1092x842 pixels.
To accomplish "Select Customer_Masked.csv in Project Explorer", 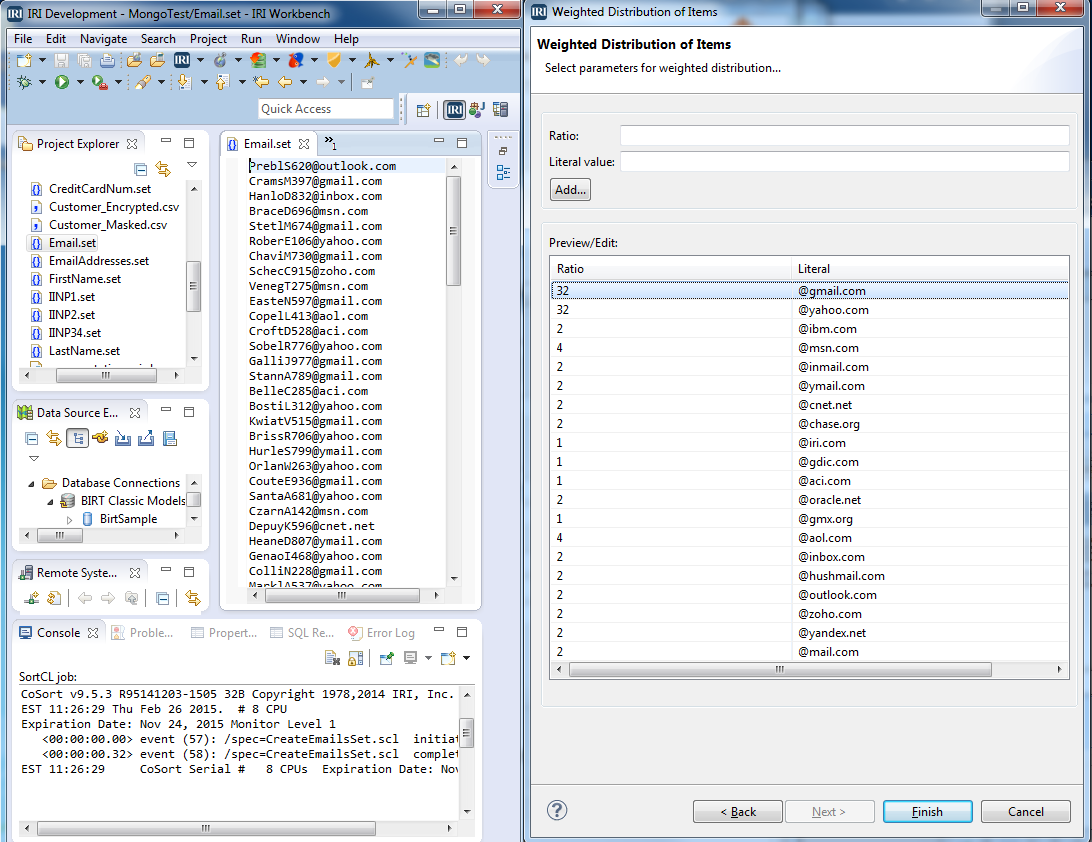I will (108, 225).
